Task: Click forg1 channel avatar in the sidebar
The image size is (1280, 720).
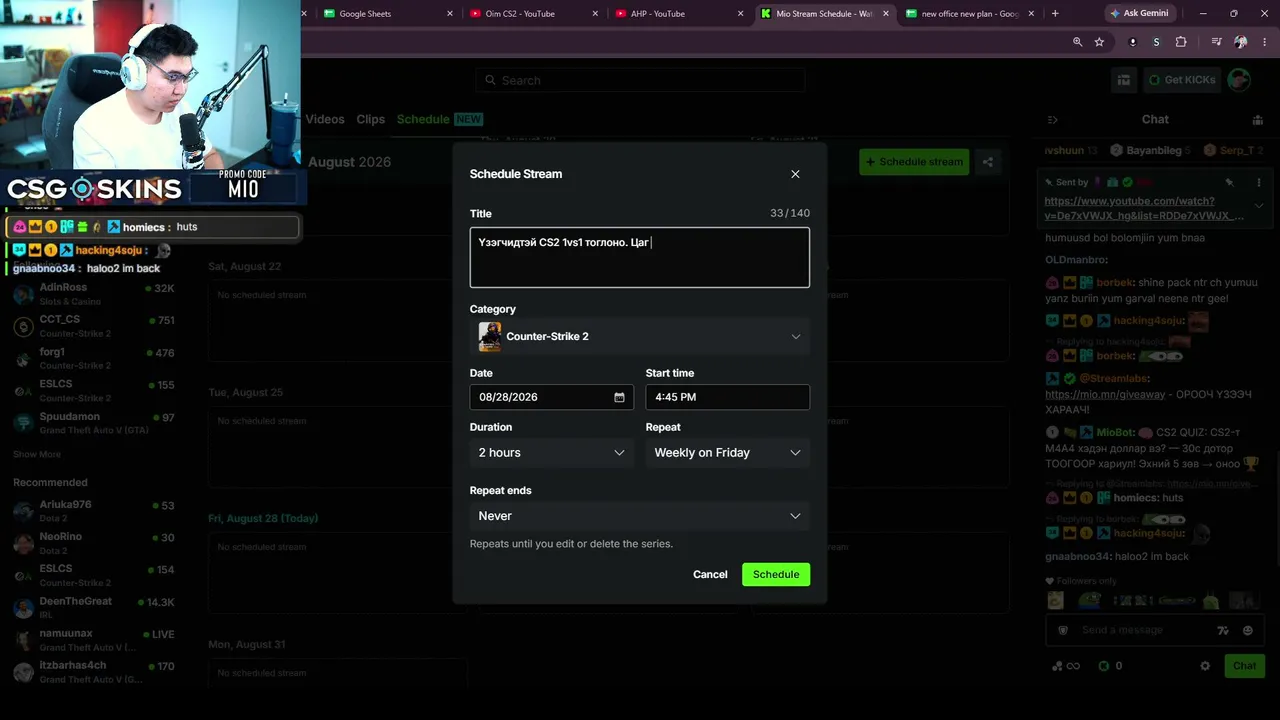Action: tap(24, 359)
